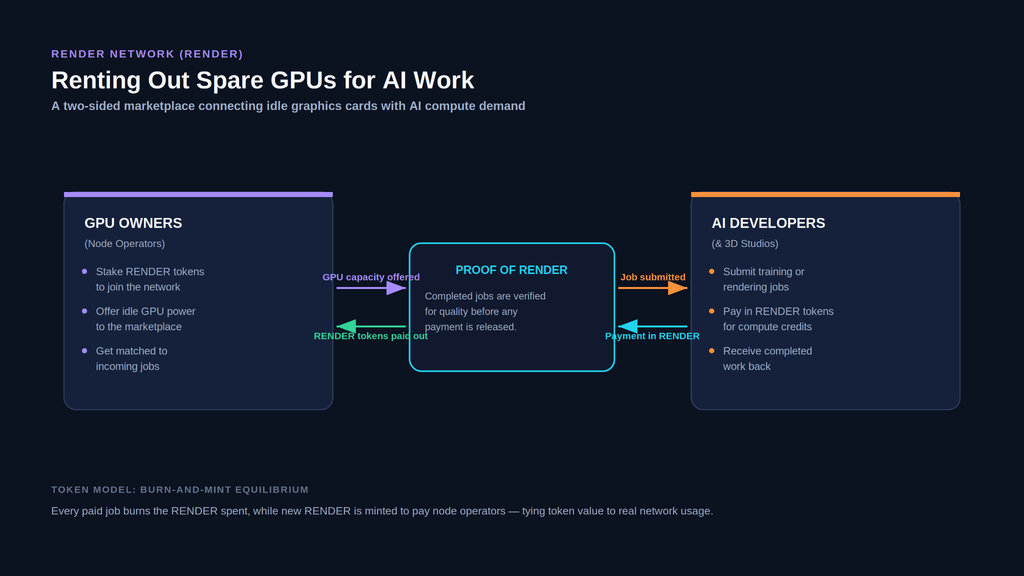1024x576 pixels.
Task: Click the 'AI DEVELOPERS' heading
Action: click(x=769, y=223)
